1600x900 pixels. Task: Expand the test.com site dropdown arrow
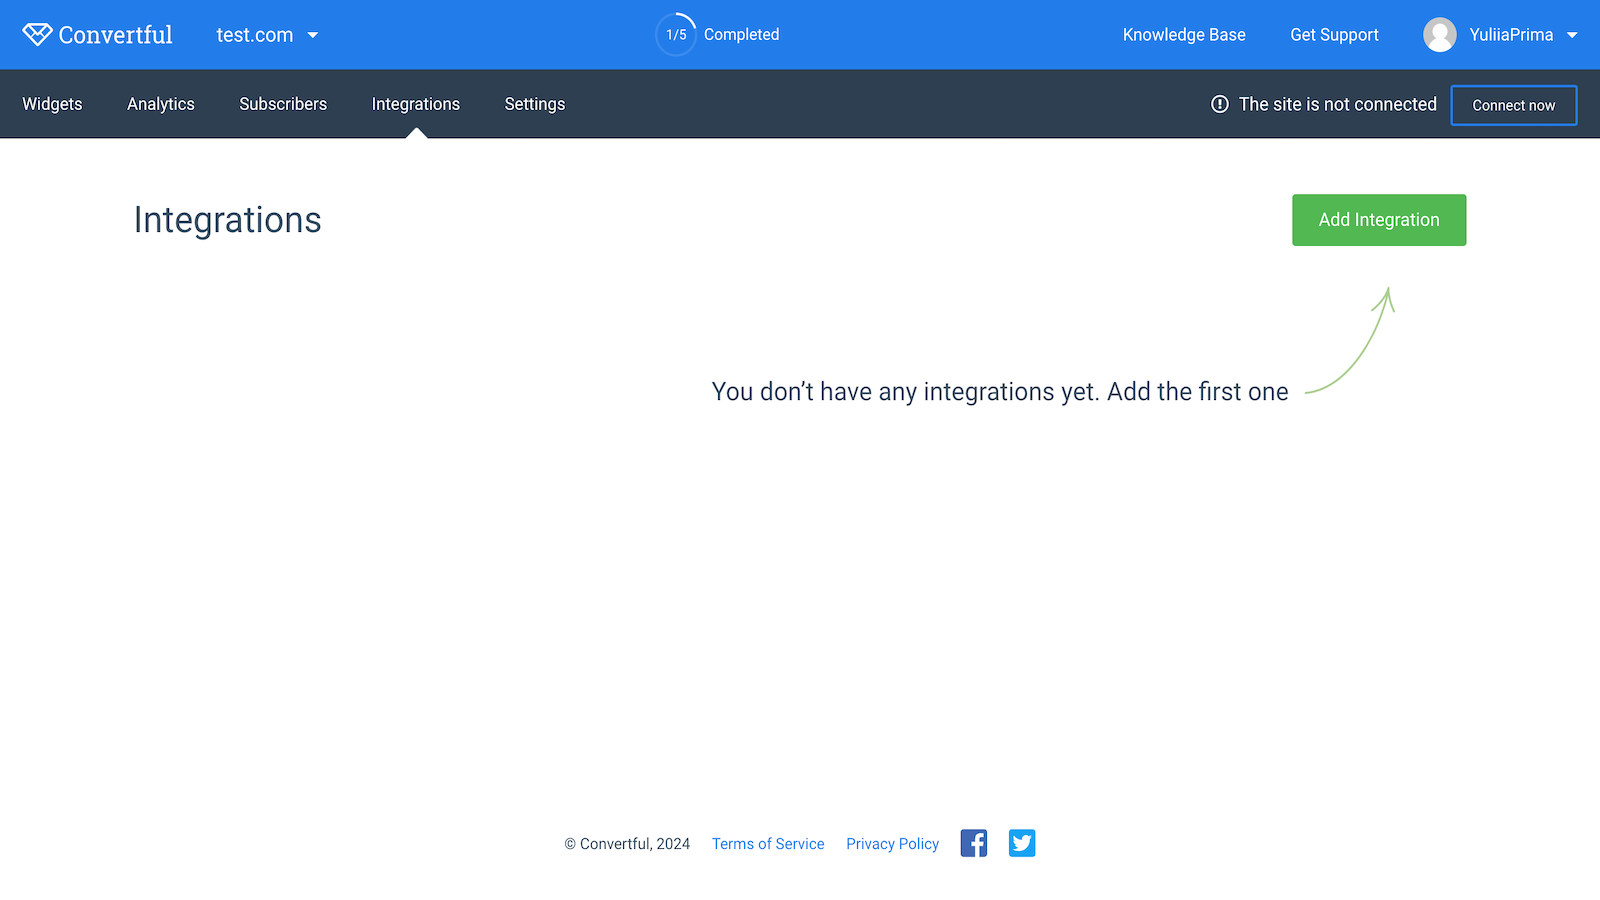313,35
